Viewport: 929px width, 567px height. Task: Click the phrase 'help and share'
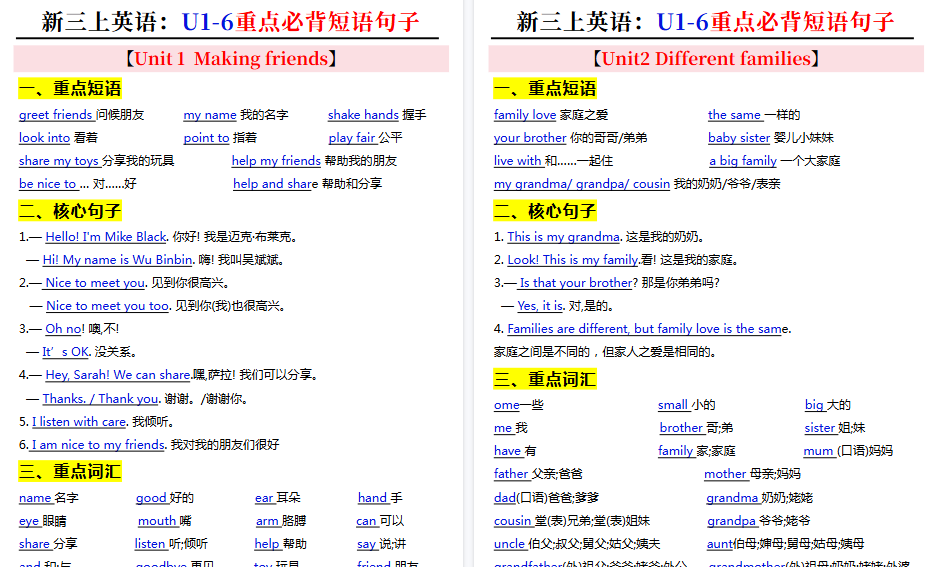pos(276,184)
